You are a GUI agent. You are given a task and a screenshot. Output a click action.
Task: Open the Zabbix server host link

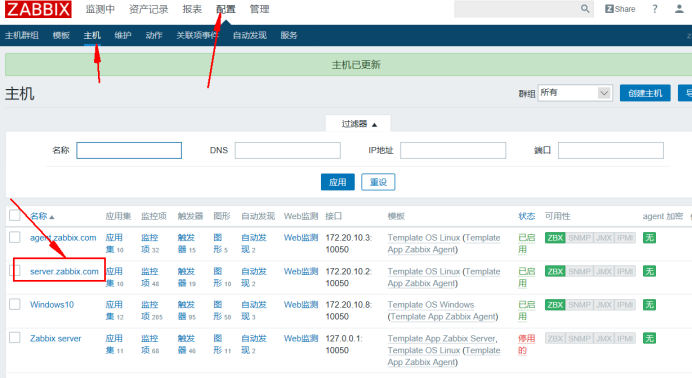(56, 338)
